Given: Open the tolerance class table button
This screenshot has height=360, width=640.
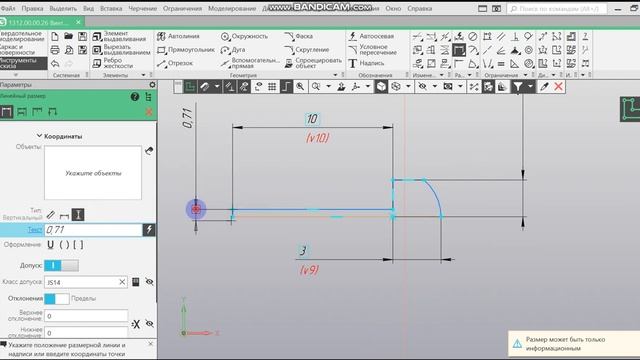Looking at the screenshot, I should (136, 282).
